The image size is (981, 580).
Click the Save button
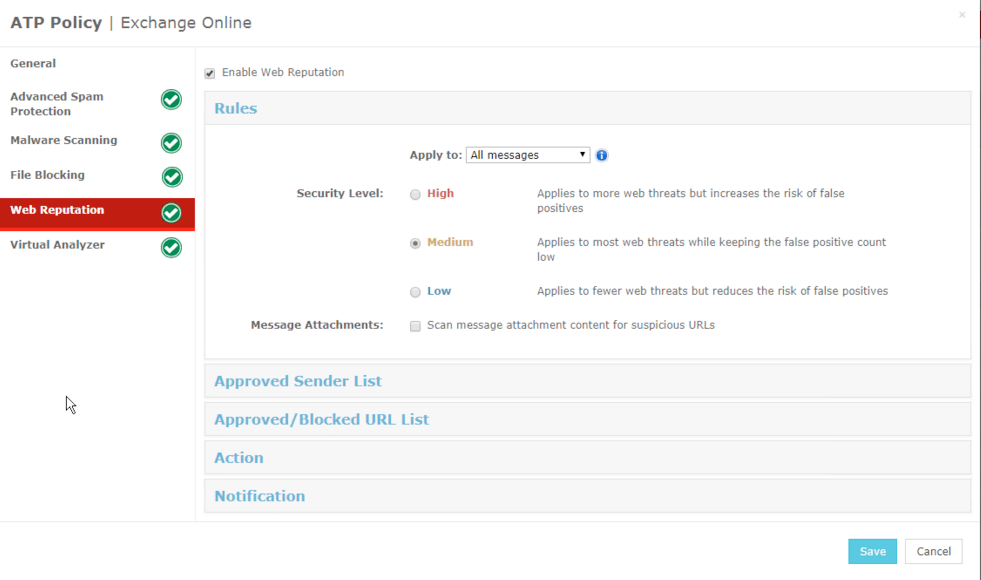872,551
